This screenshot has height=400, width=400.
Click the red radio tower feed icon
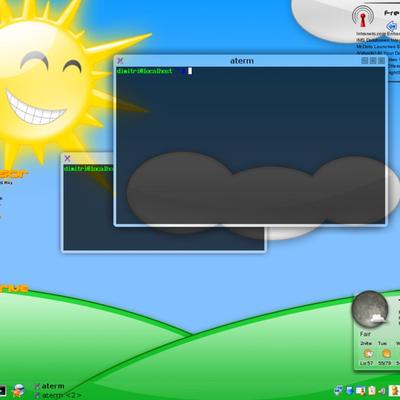pos(363,17)
